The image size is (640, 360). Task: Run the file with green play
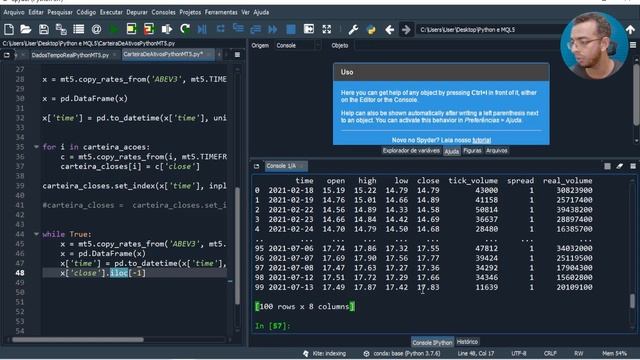click(x=114, y=29)
